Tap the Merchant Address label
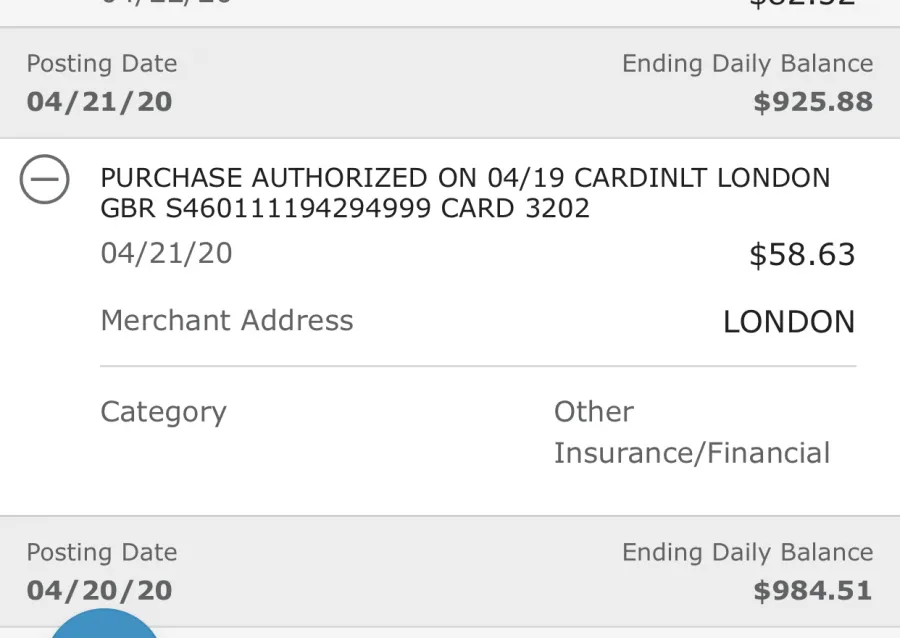900x638 pixels. click(227, 320)
